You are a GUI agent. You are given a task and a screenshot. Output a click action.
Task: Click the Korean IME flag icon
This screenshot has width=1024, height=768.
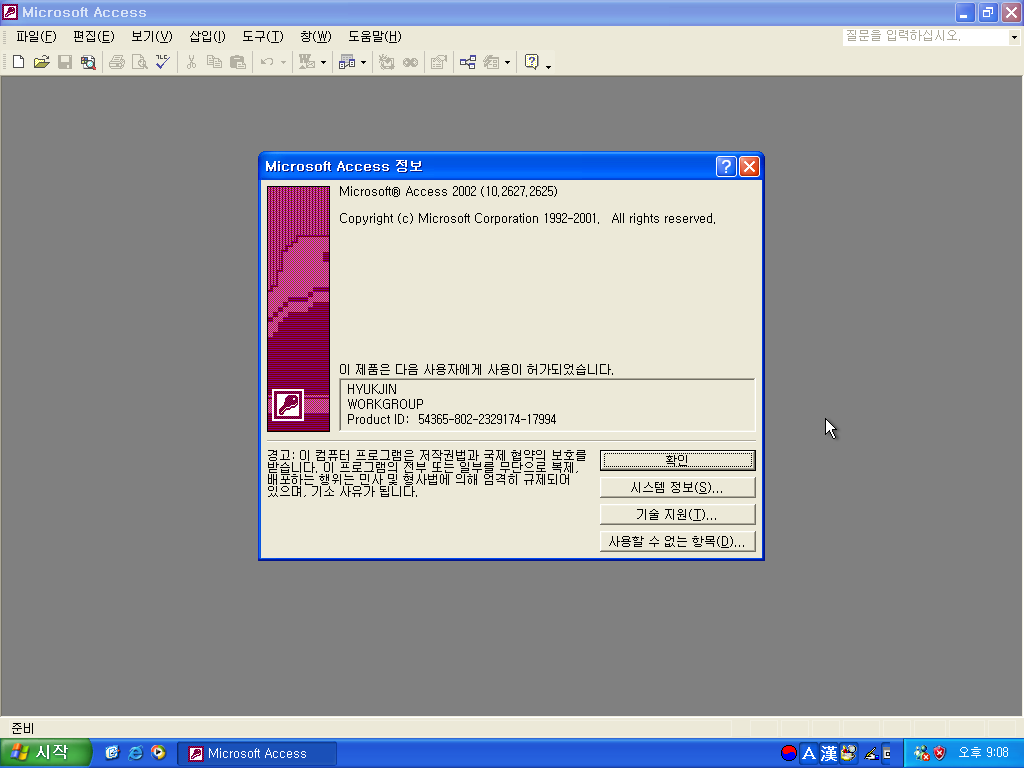[789, 754]
